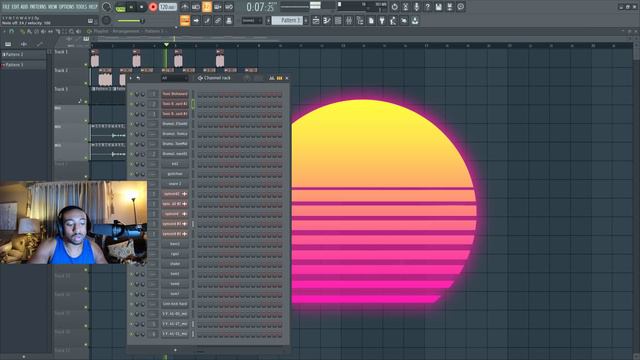
Task: Click the link/multilink controllers icon
Action: pyautogui.click(x=218, y=20)
